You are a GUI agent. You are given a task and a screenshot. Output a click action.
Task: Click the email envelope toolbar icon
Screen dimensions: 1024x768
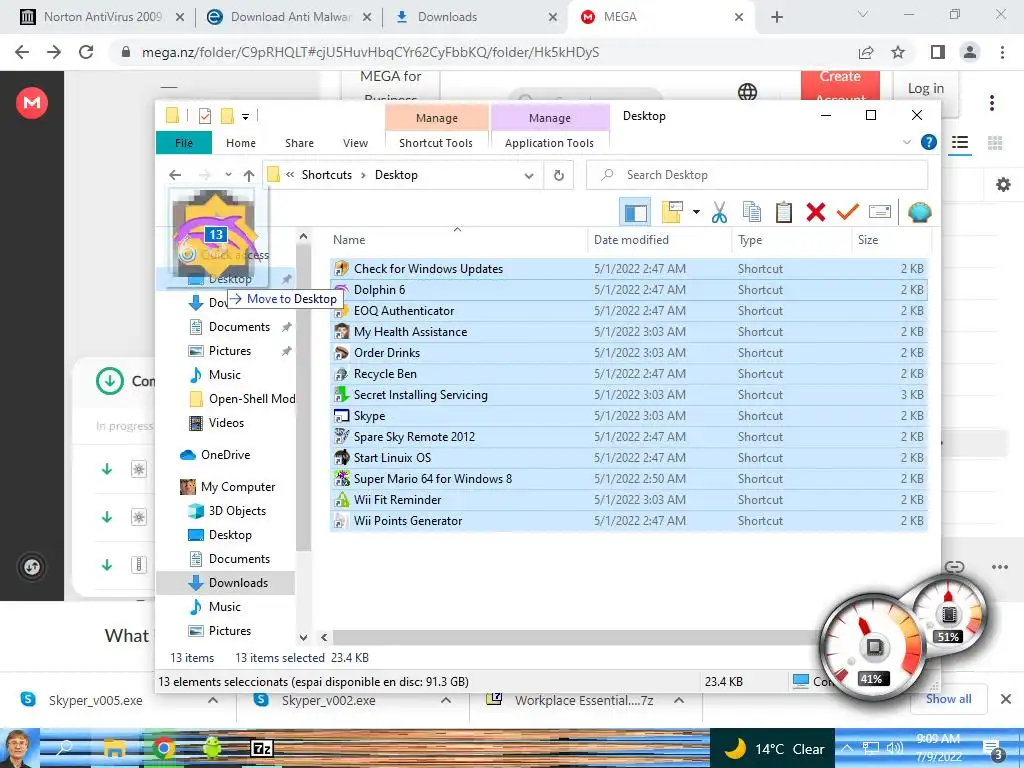pos(880,212)
